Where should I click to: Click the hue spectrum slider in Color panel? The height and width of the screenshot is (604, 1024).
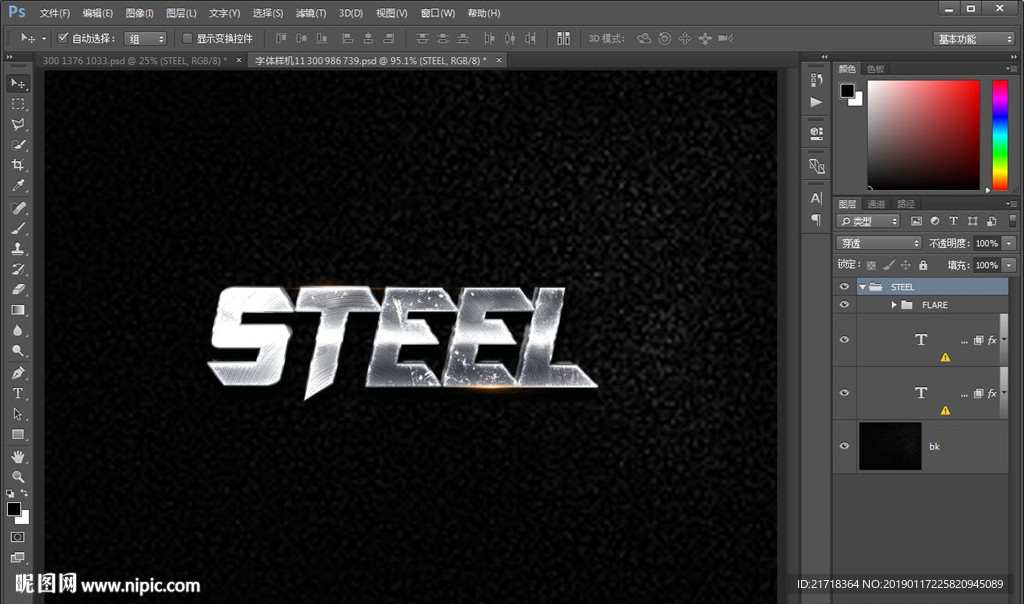[x=1000, y=135]
